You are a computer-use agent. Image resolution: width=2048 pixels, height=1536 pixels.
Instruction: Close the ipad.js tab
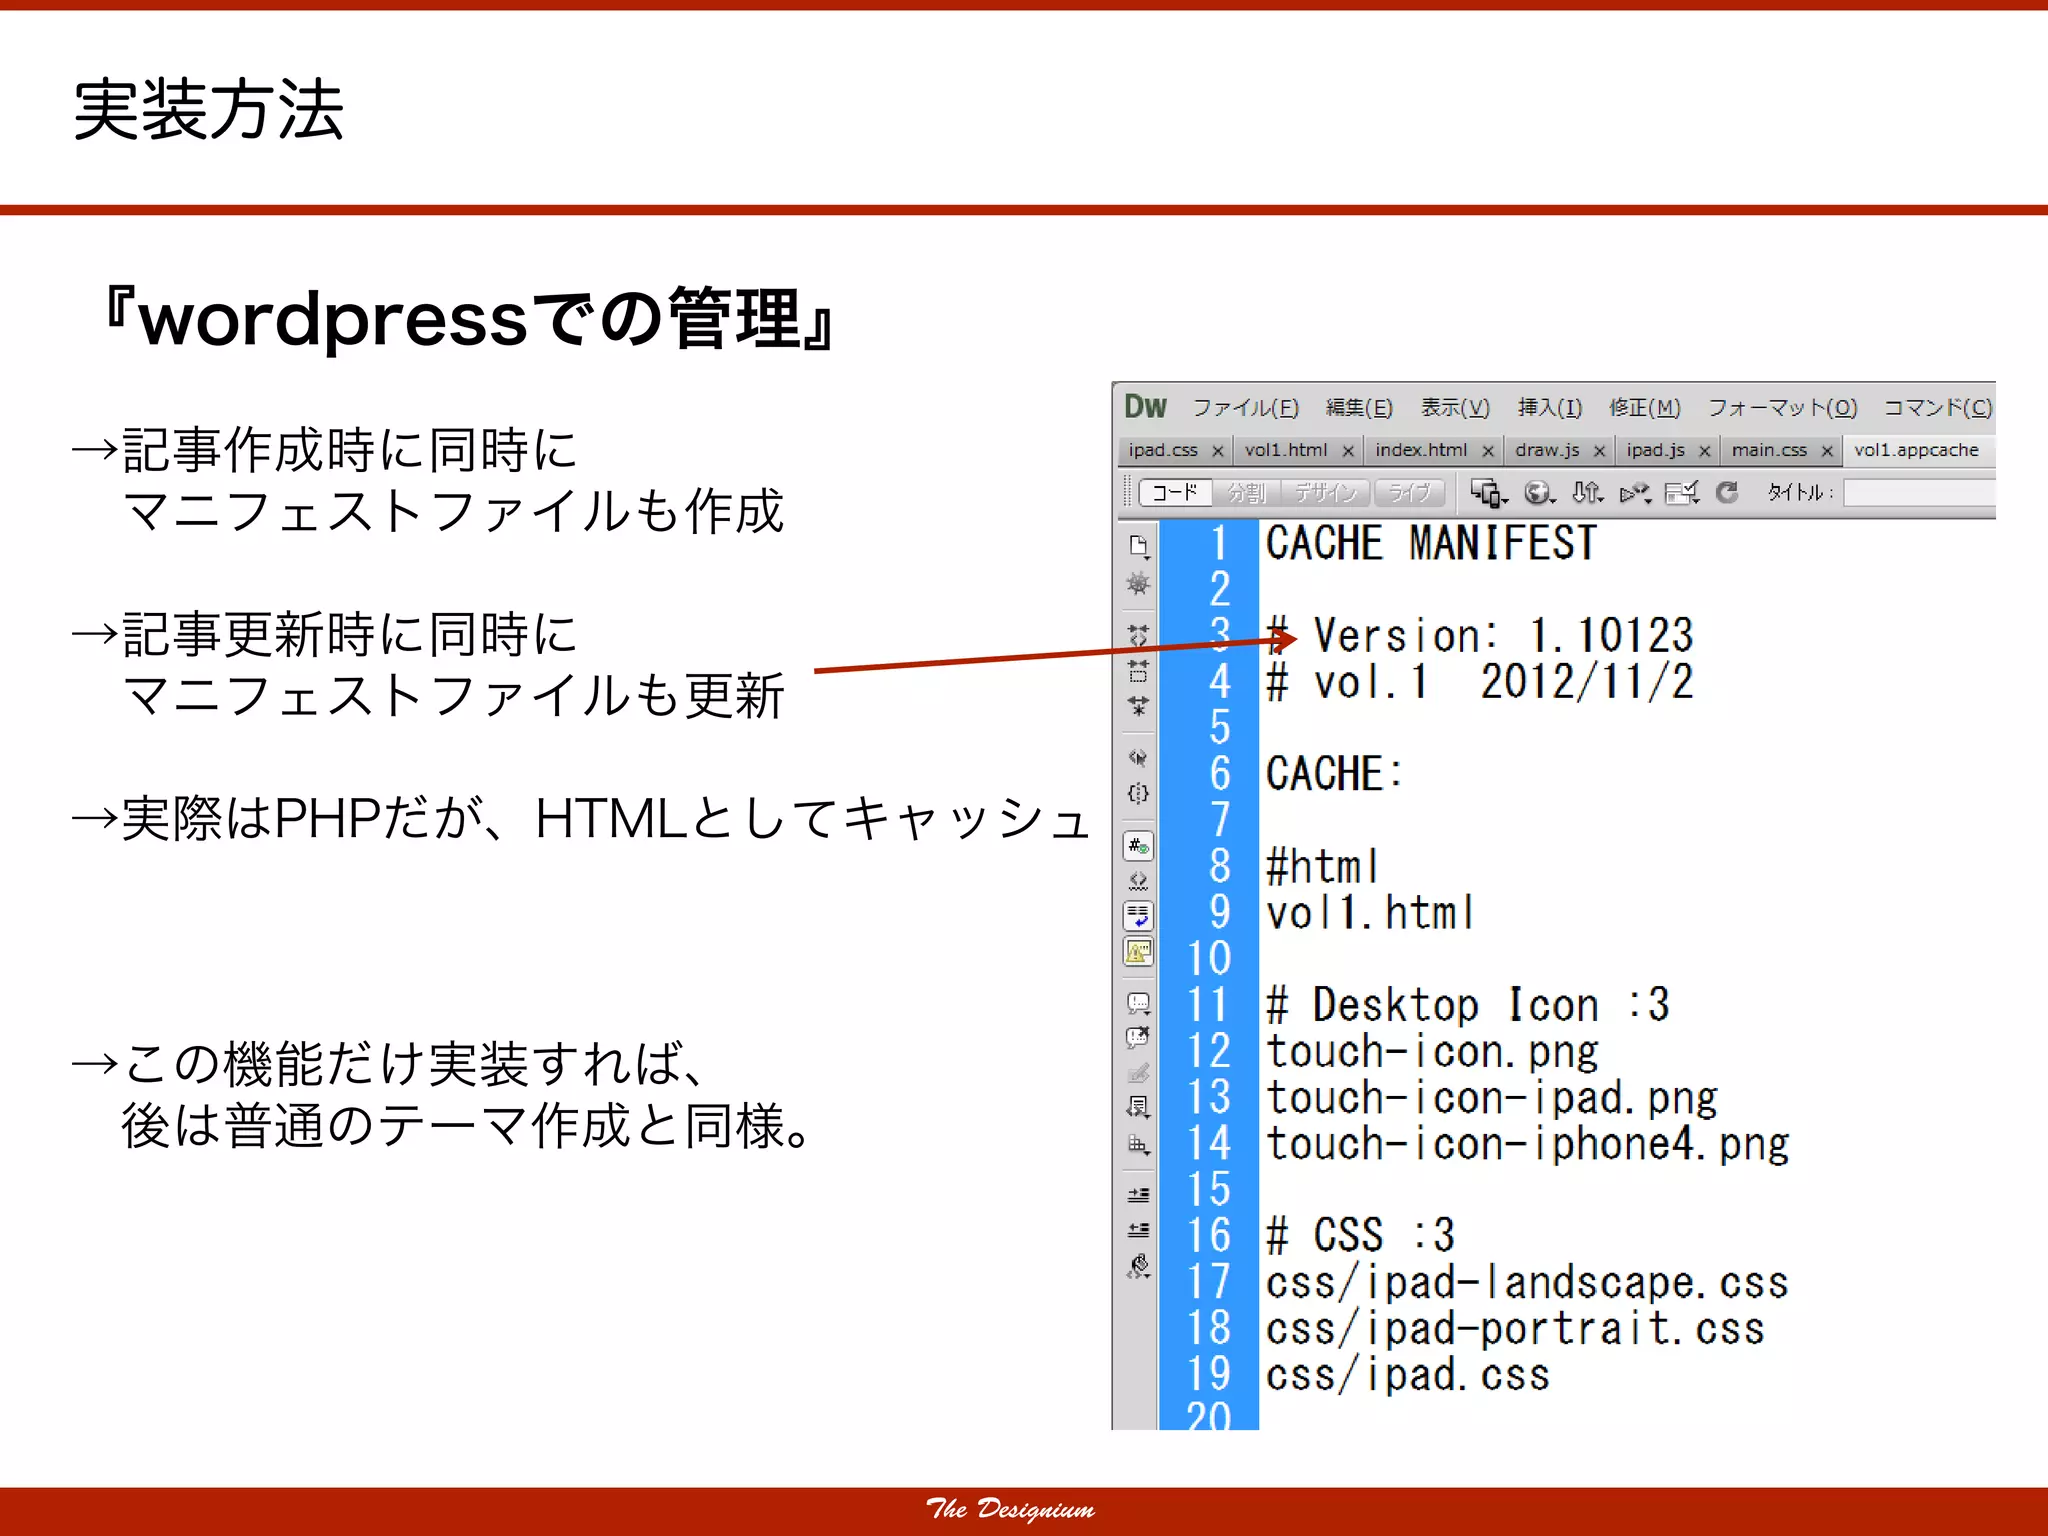[x=1704, y=452]
